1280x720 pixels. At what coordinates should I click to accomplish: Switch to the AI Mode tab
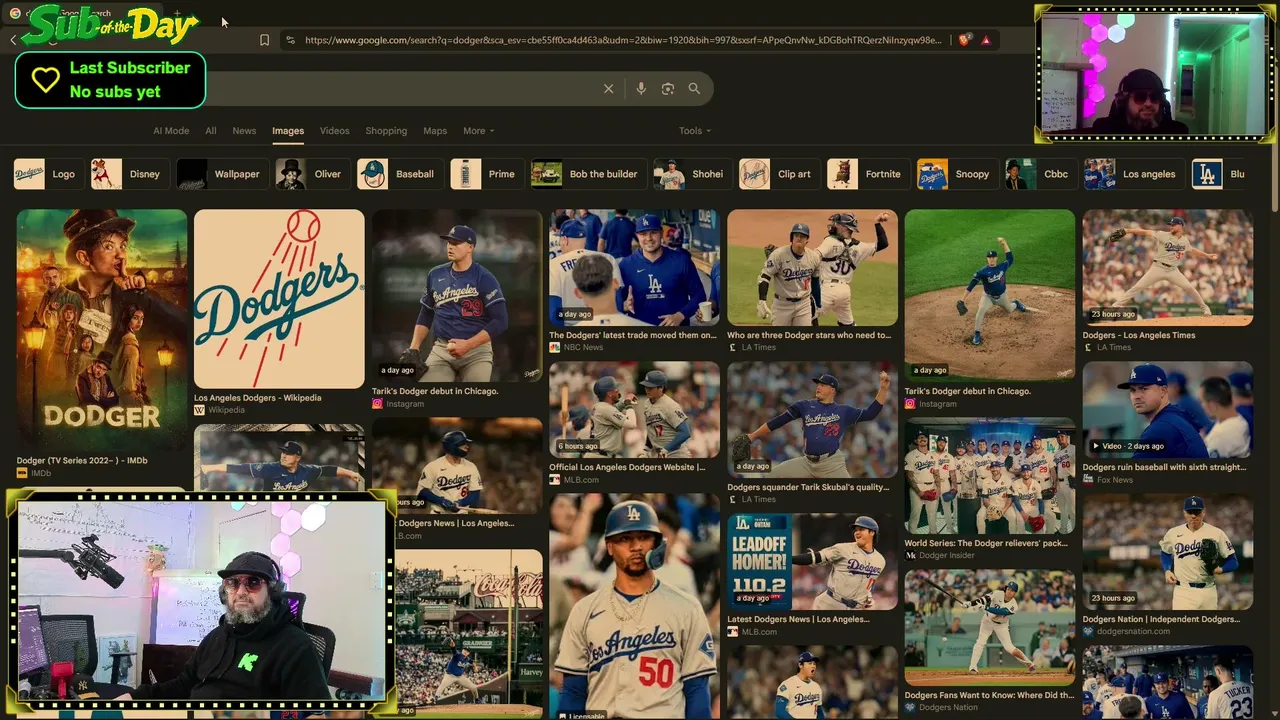(x=171, y=131)
